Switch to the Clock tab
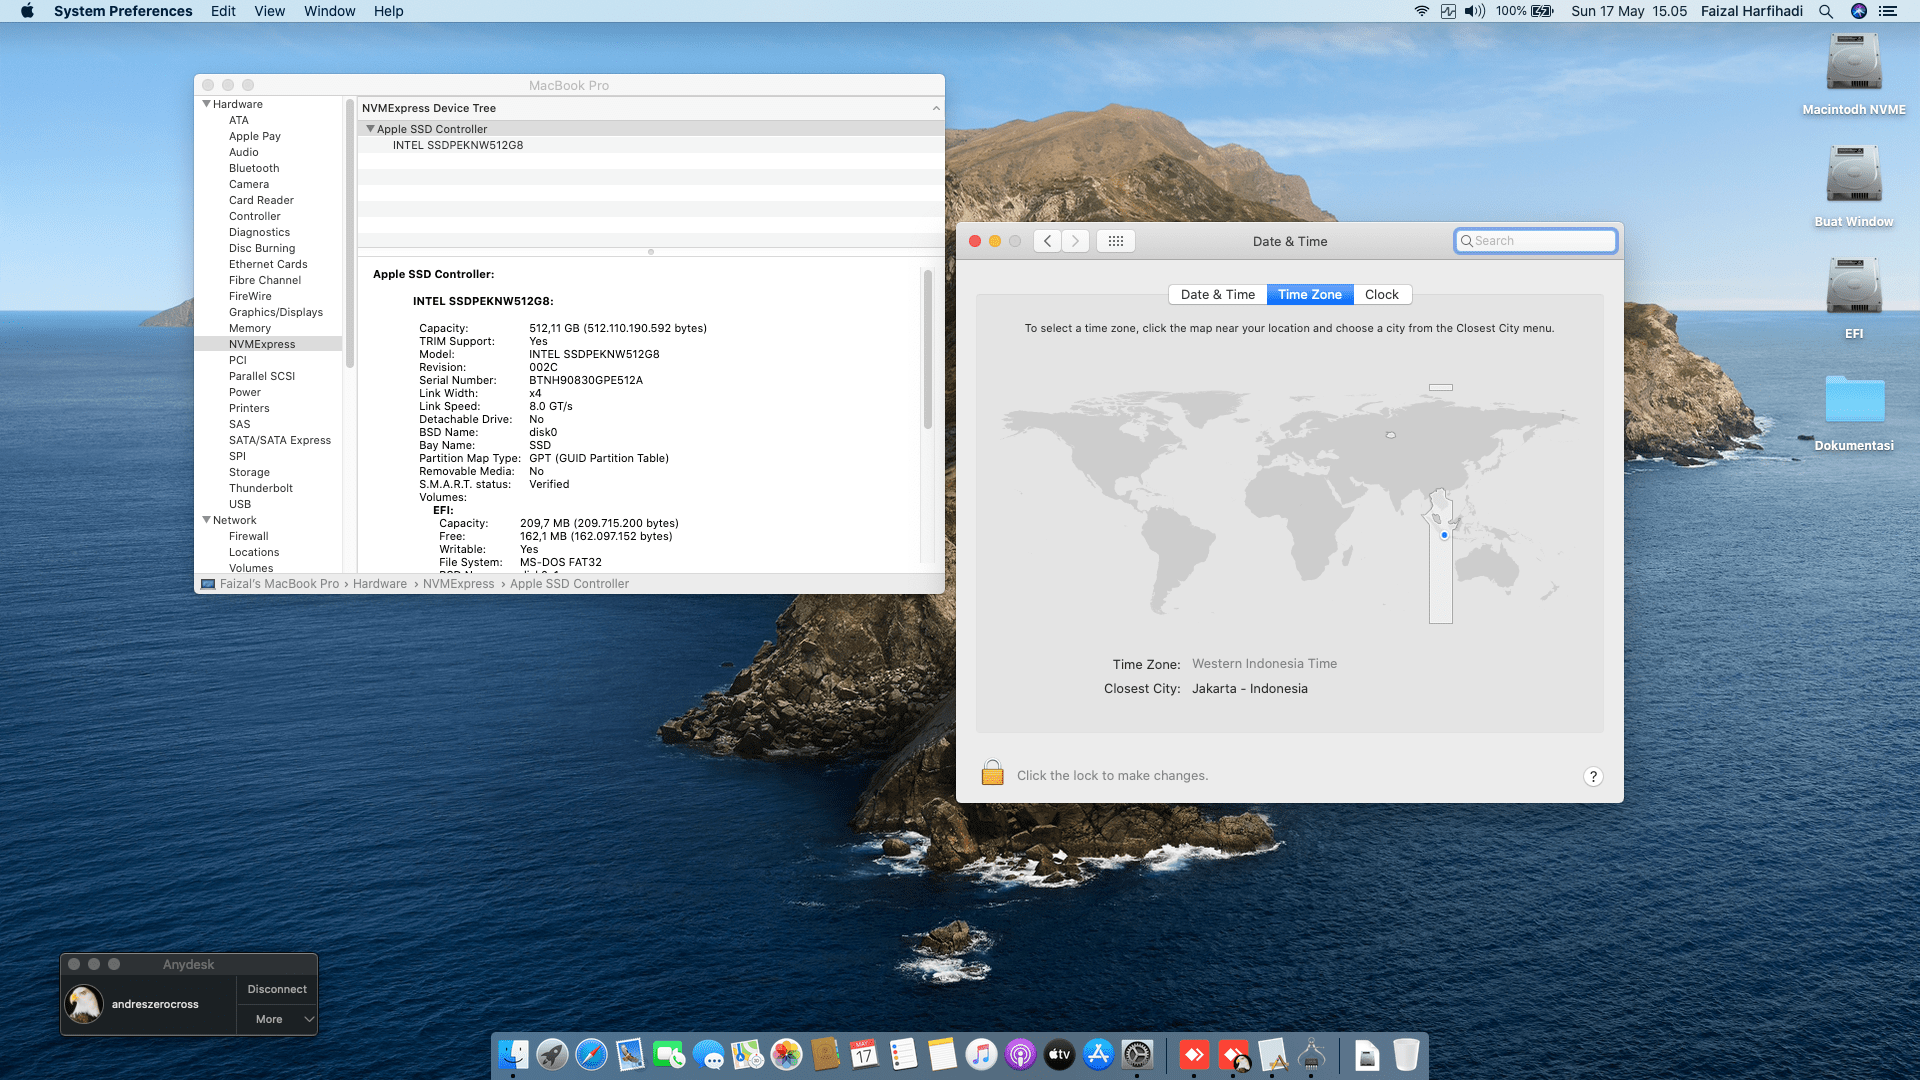The height and width of the screenshot is (1080, 1920). [x=1382, y=294]
